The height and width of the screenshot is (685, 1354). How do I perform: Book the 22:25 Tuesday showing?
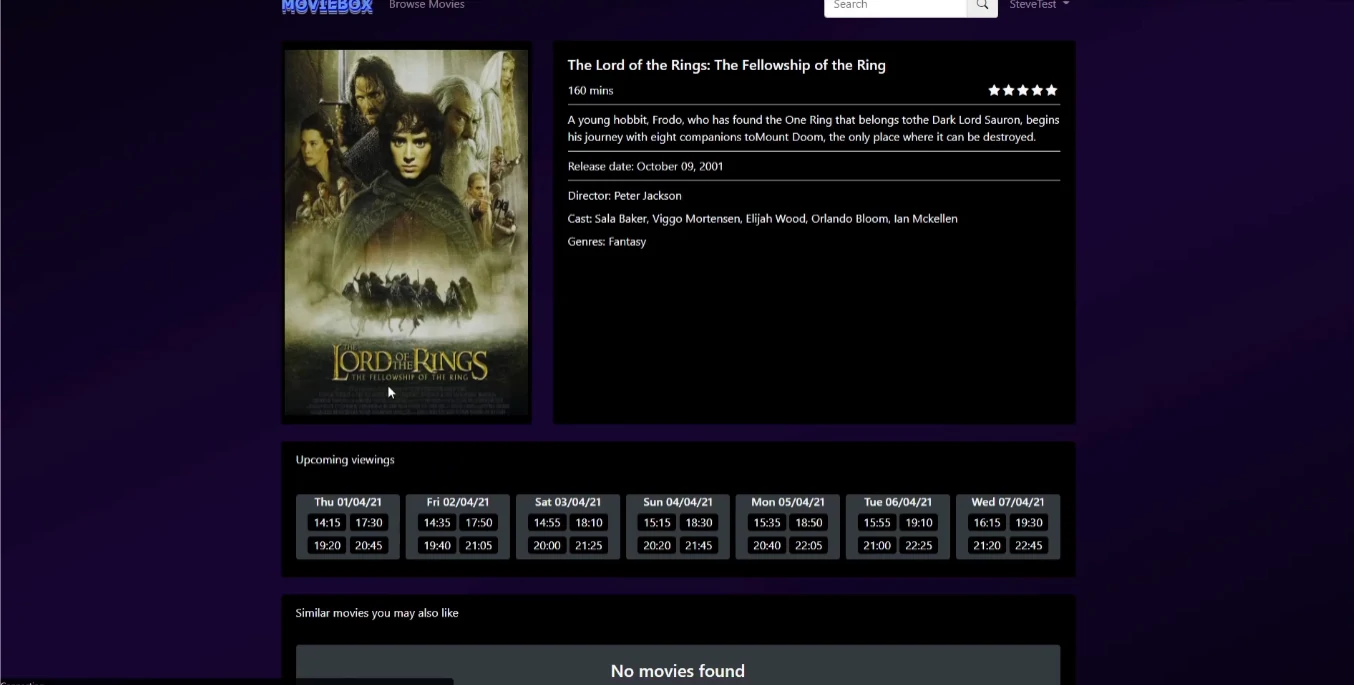[x=919, y=546]
